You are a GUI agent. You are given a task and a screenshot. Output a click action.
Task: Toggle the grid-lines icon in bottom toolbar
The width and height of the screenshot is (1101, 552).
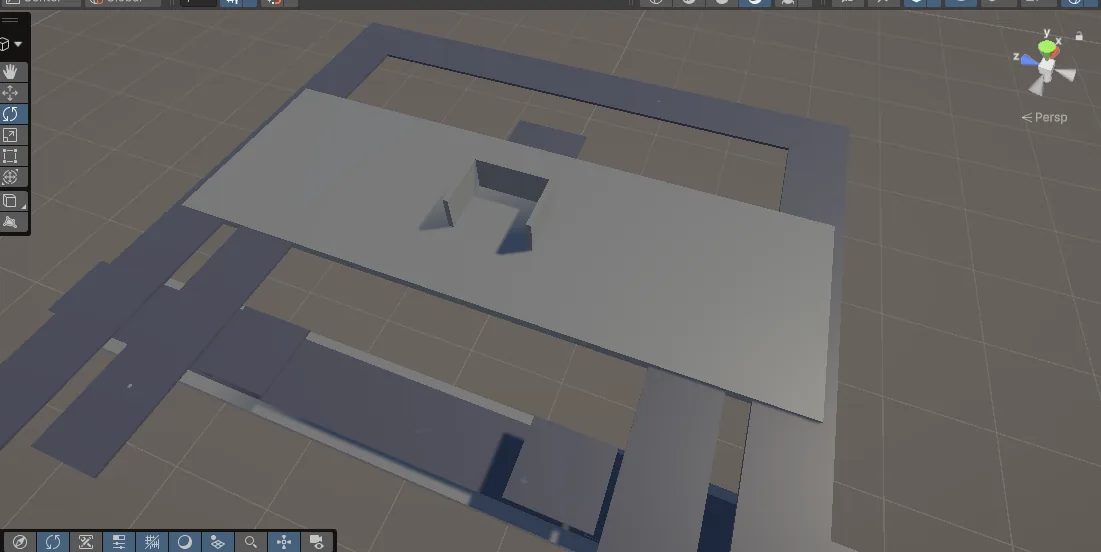pyautogui.click(x=152, y=542)
